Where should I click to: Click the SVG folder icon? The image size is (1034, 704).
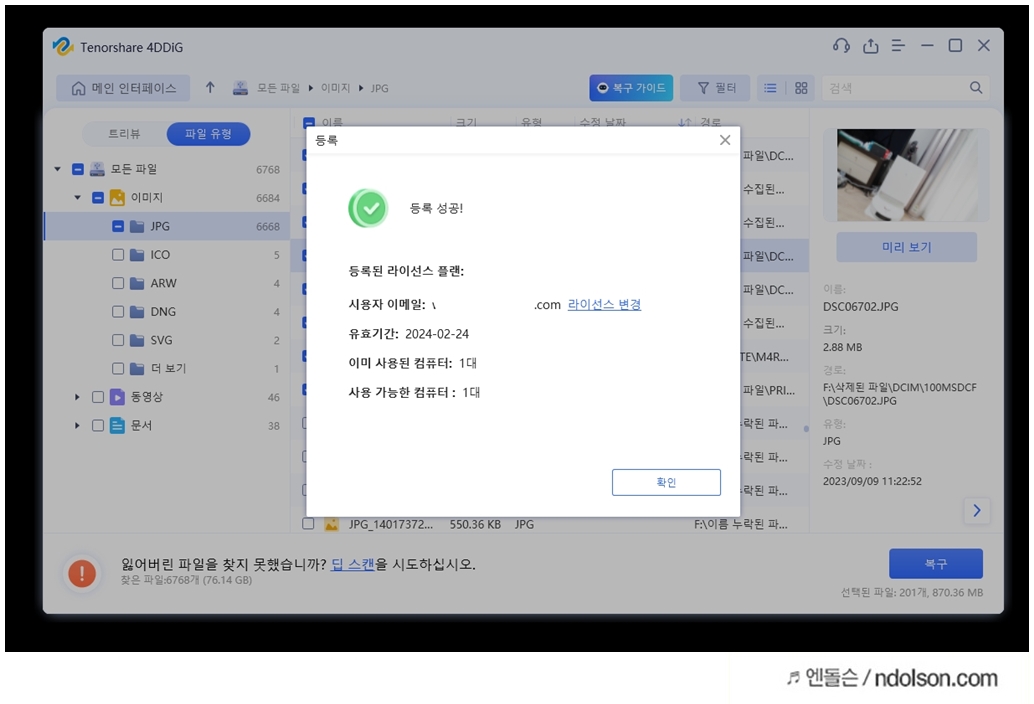click(137, 340)
